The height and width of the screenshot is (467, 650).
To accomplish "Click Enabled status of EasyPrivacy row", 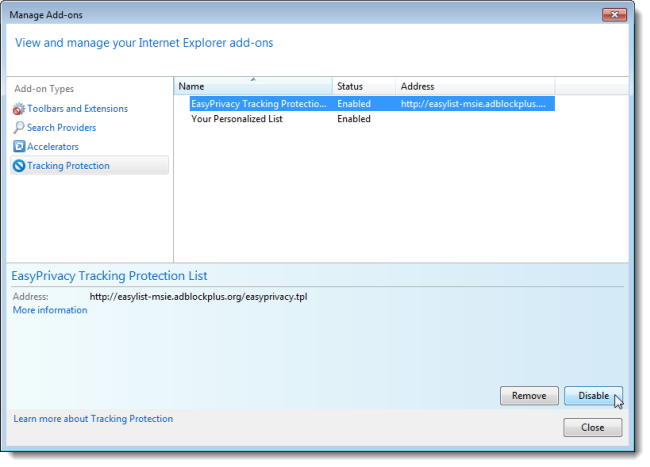I will 354,104.
